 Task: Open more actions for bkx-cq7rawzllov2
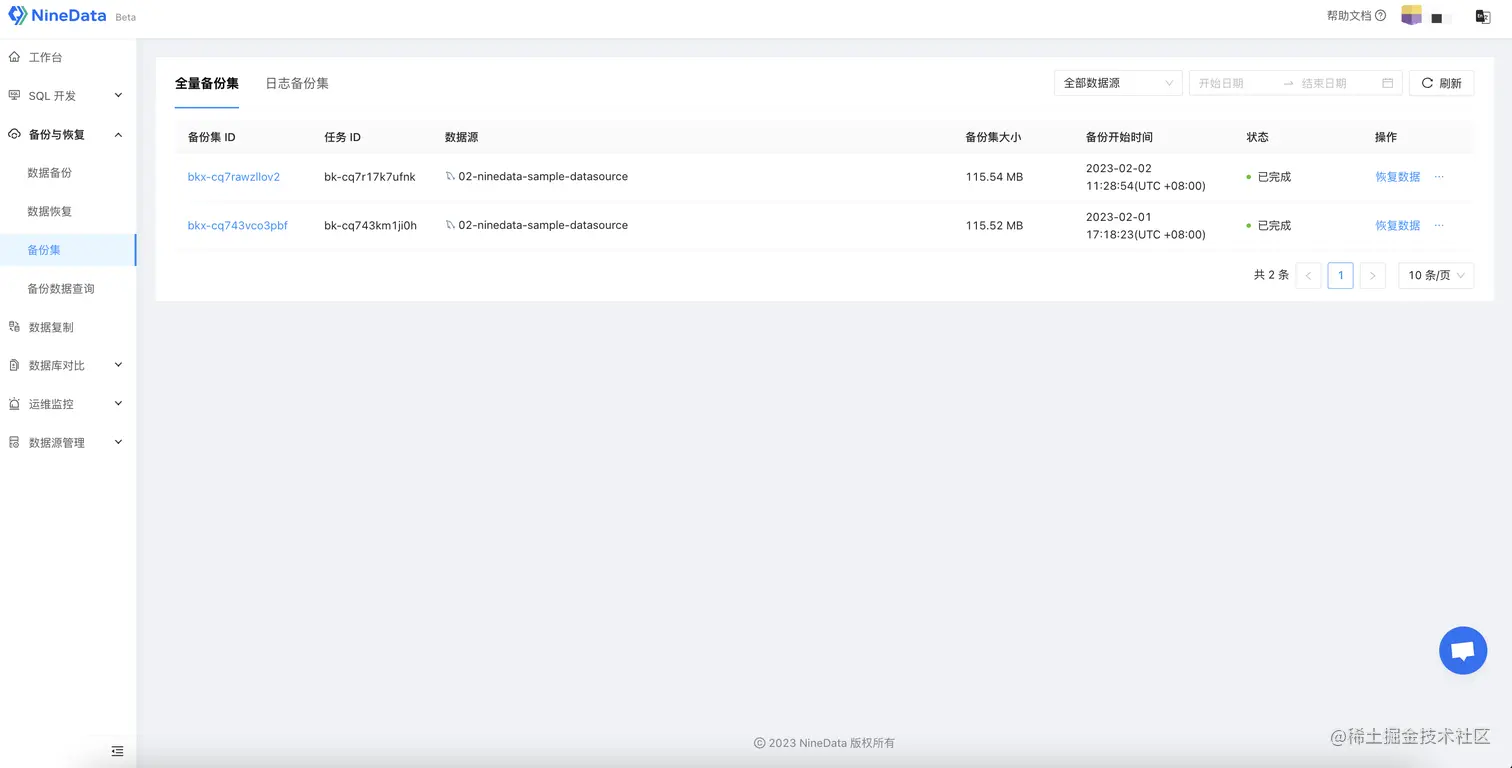click(x=1439, y=177)
